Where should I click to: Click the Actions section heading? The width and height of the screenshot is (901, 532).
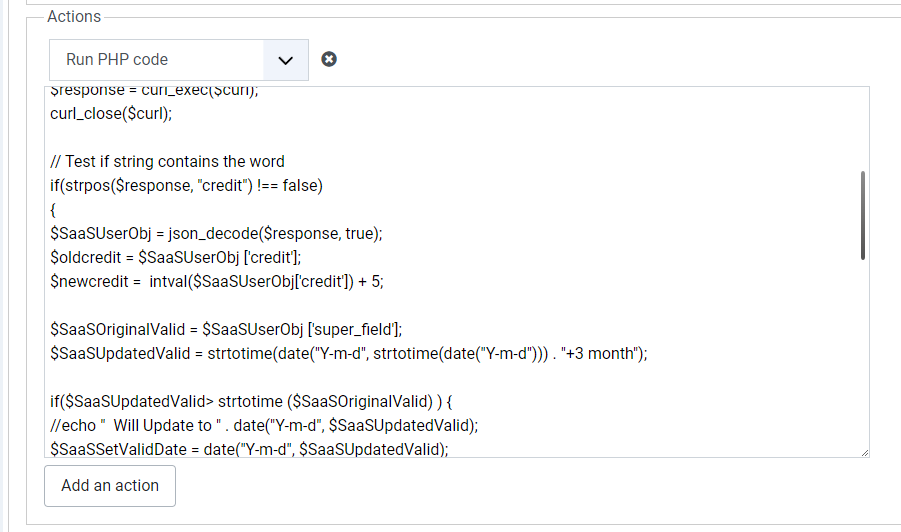click(74, 17)
